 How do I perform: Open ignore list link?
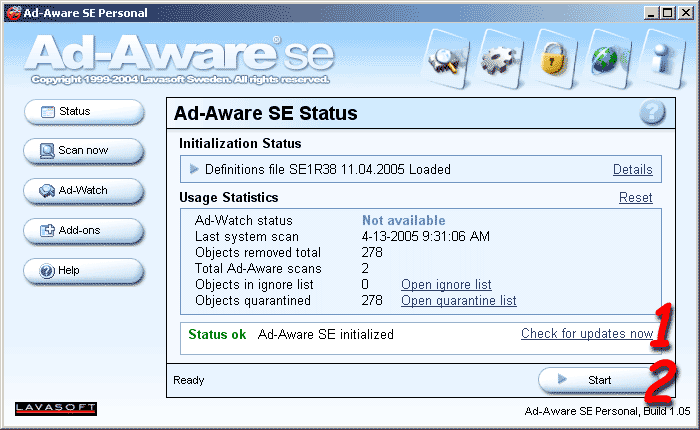tap(446, 285)
